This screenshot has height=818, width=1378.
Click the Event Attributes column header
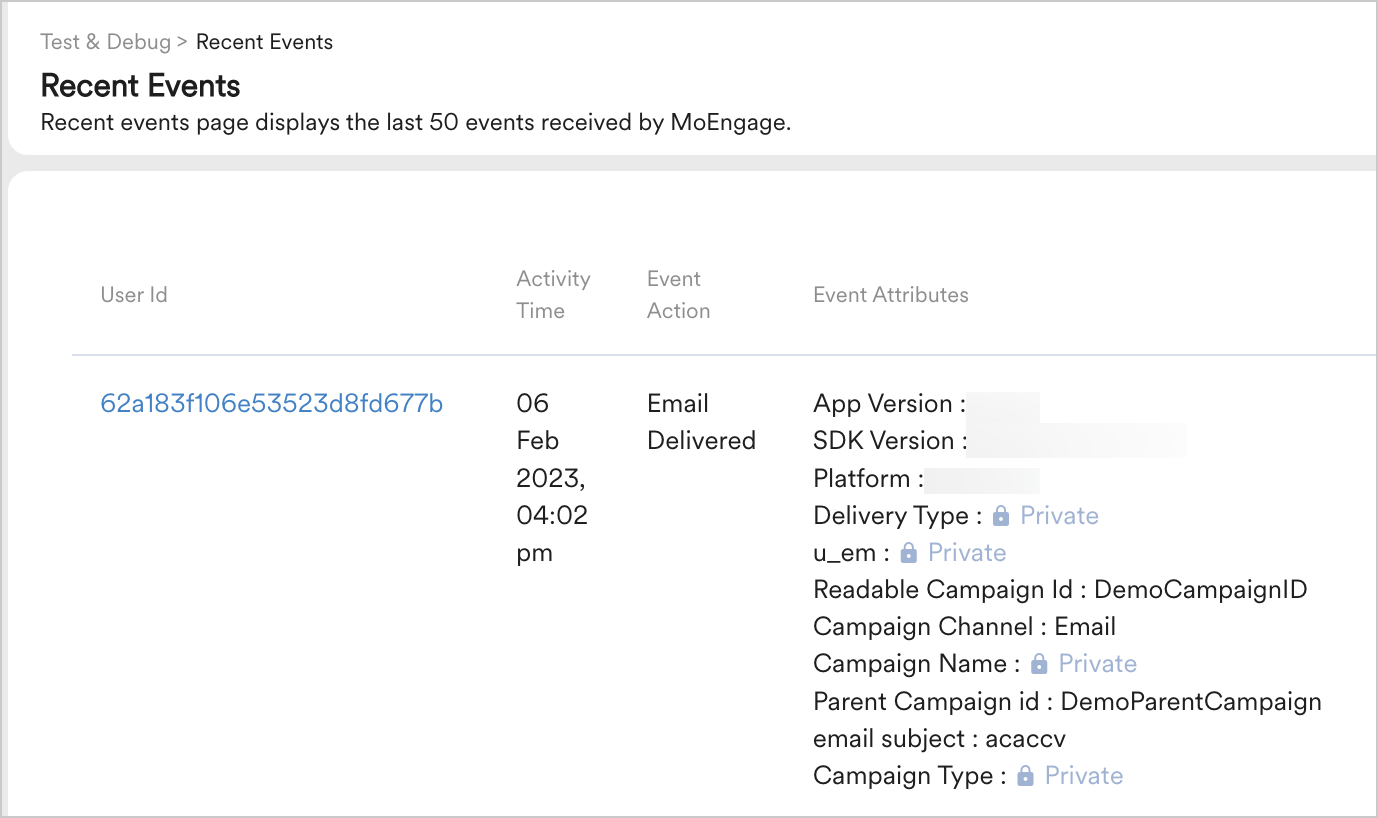tap(890, 295)
